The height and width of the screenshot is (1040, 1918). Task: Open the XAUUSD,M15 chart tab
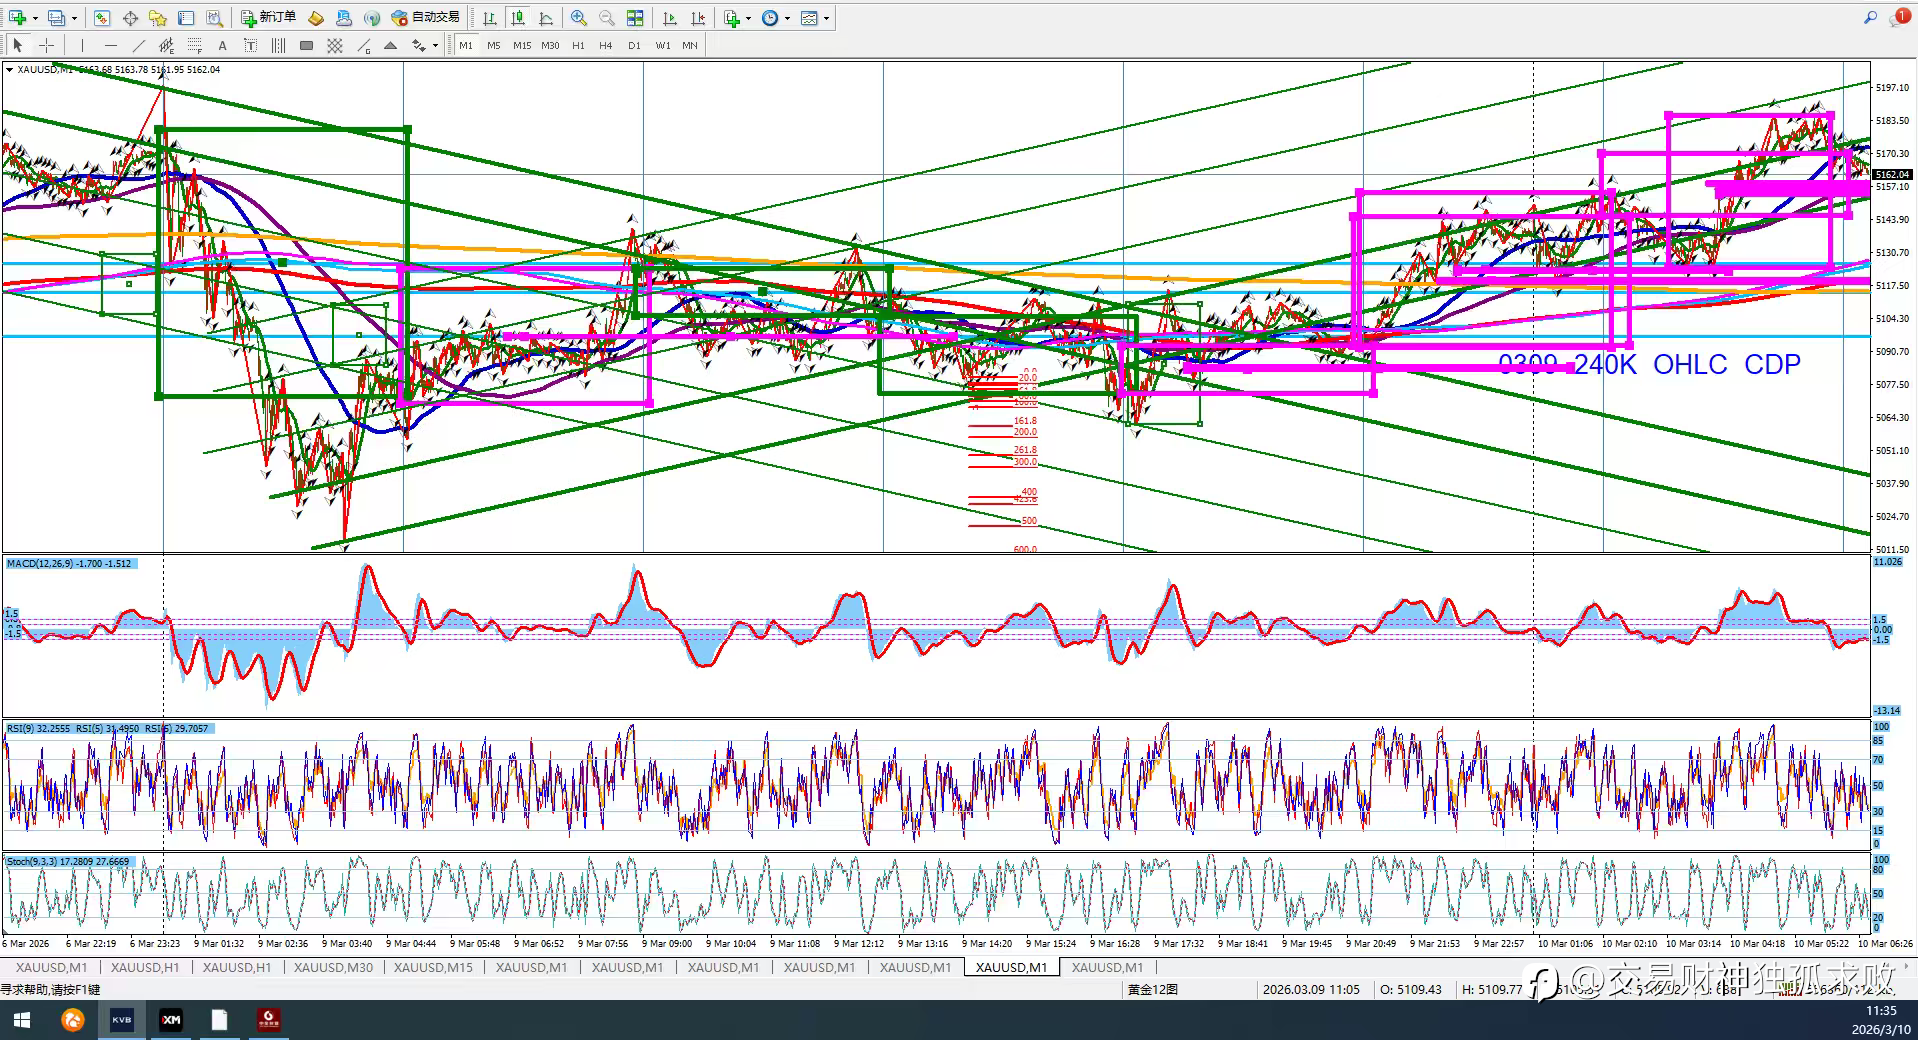coord(433,967)
